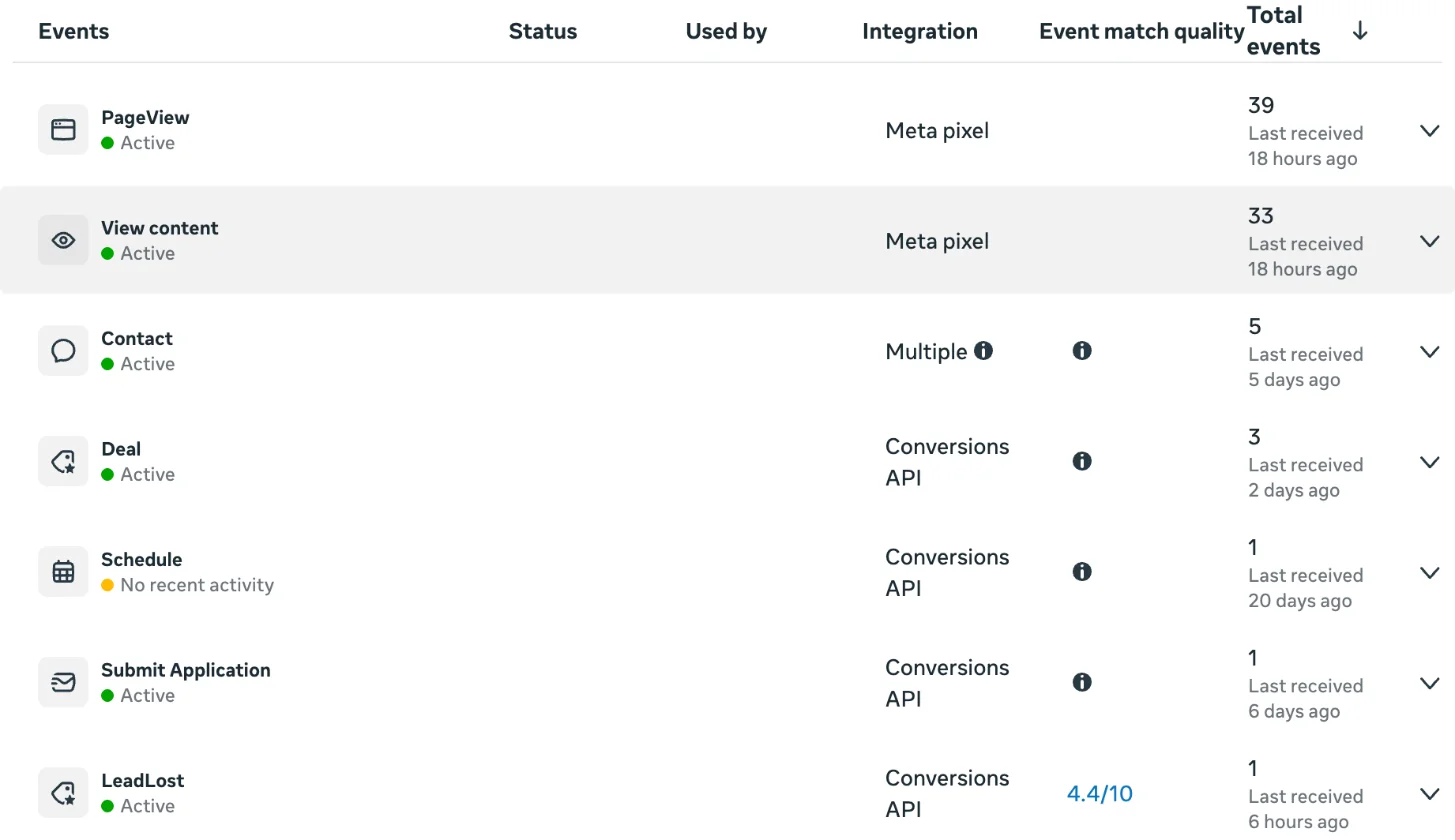Click the LeadLost tag icon
1455x840 pixels.
pos(63,793)
